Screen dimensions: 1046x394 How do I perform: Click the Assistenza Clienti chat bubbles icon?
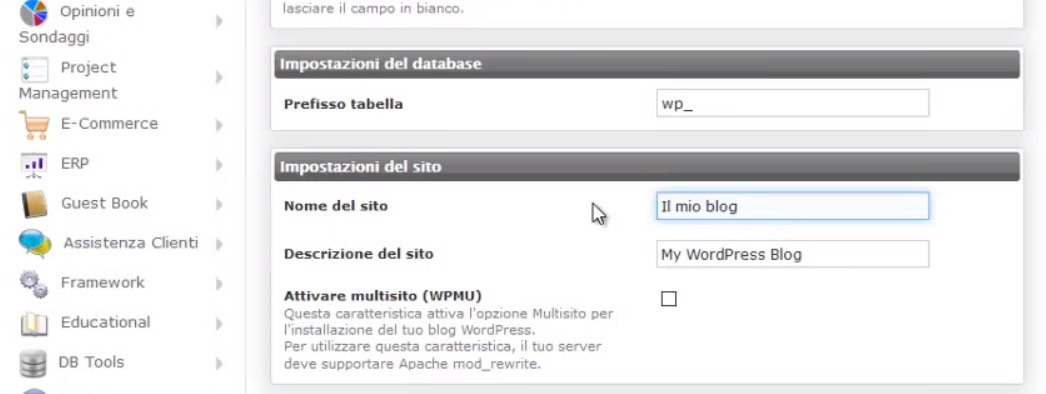coord(35,243)
